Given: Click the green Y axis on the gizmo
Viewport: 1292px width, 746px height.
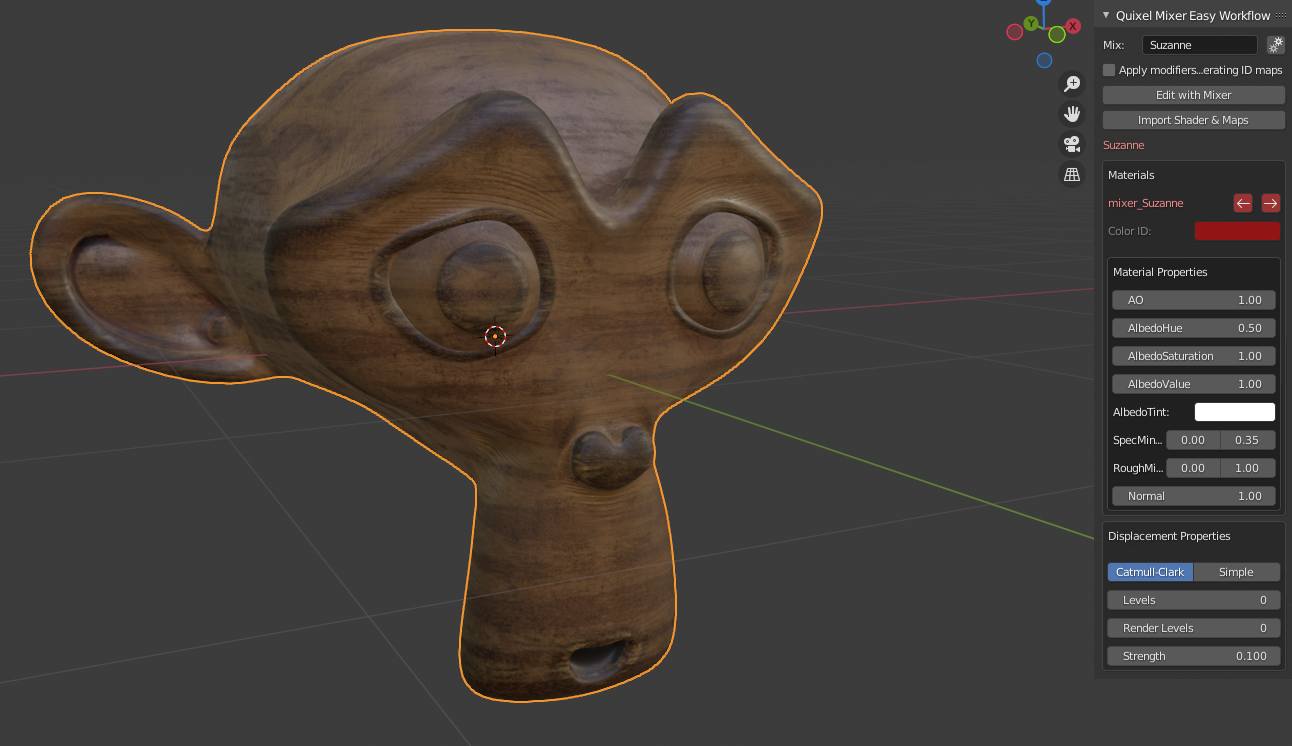Looking at the screenshot, I should [x=1030, y=23].
